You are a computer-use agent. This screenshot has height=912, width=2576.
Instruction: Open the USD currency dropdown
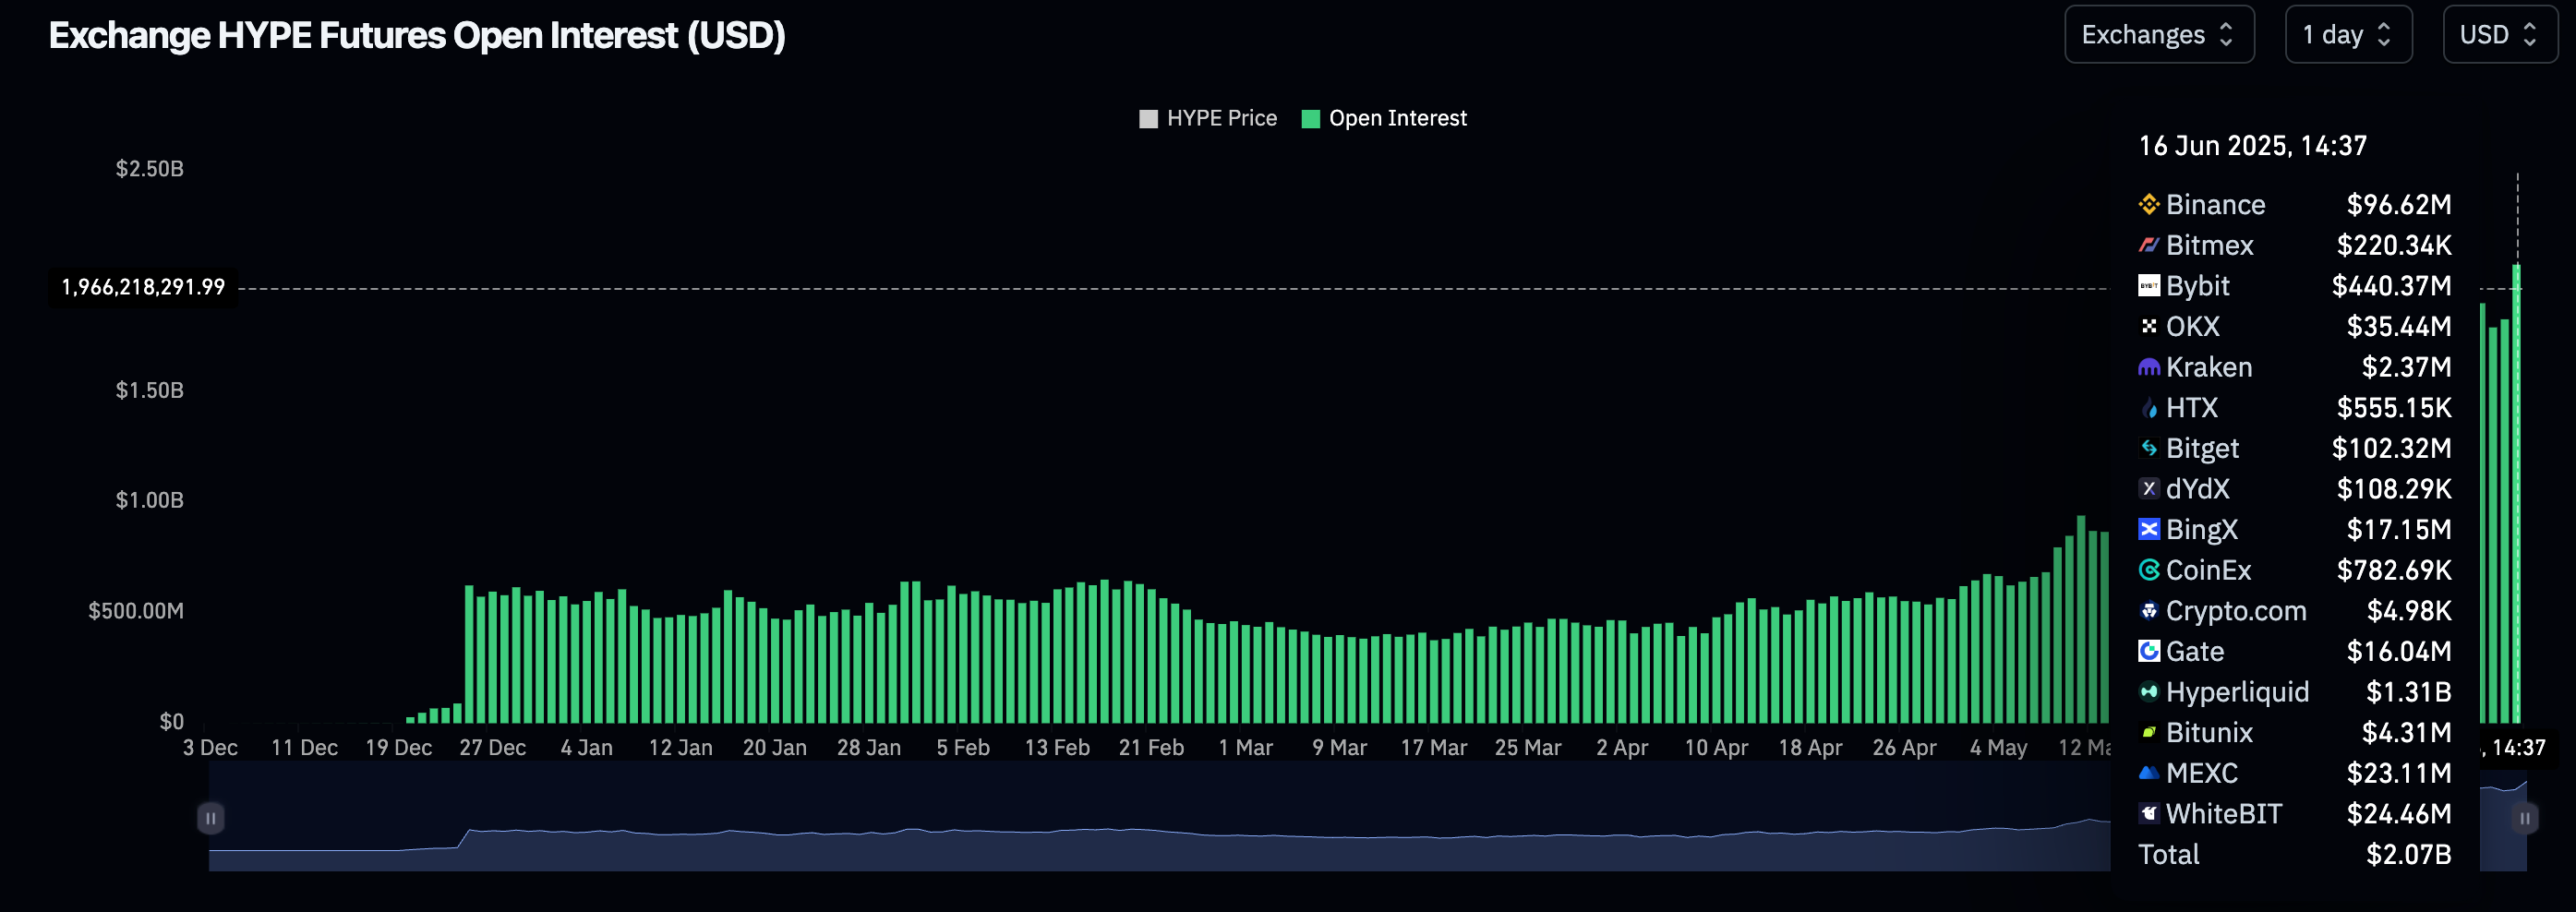point(2500,35)
